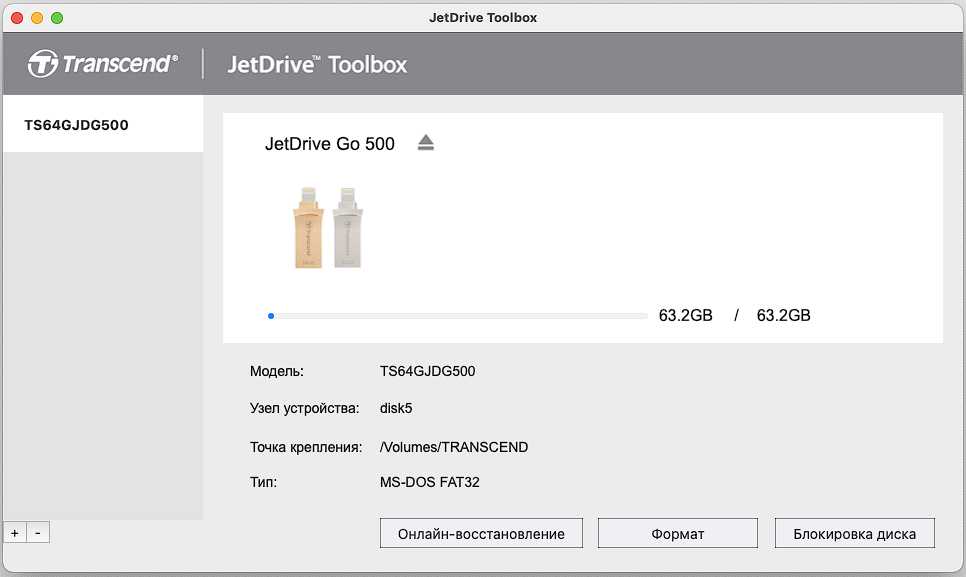Click mount point /Volumes/TRANSCEND
Image resolution: width=966 pixels, height=577 pixels.
pos(454,447)
